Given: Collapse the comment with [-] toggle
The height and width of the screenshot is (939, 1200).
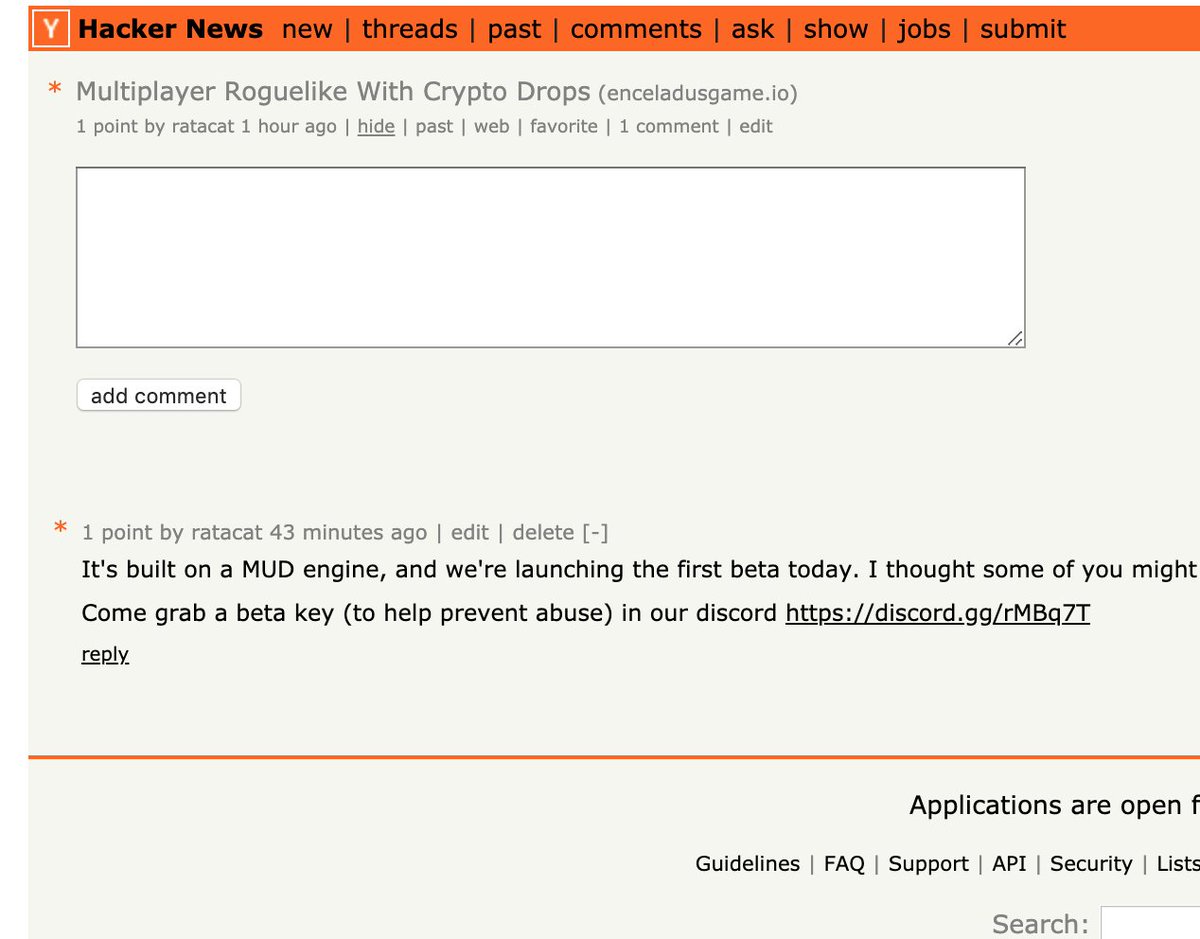Looking at the screenshot, I should [x=595, y=532].
